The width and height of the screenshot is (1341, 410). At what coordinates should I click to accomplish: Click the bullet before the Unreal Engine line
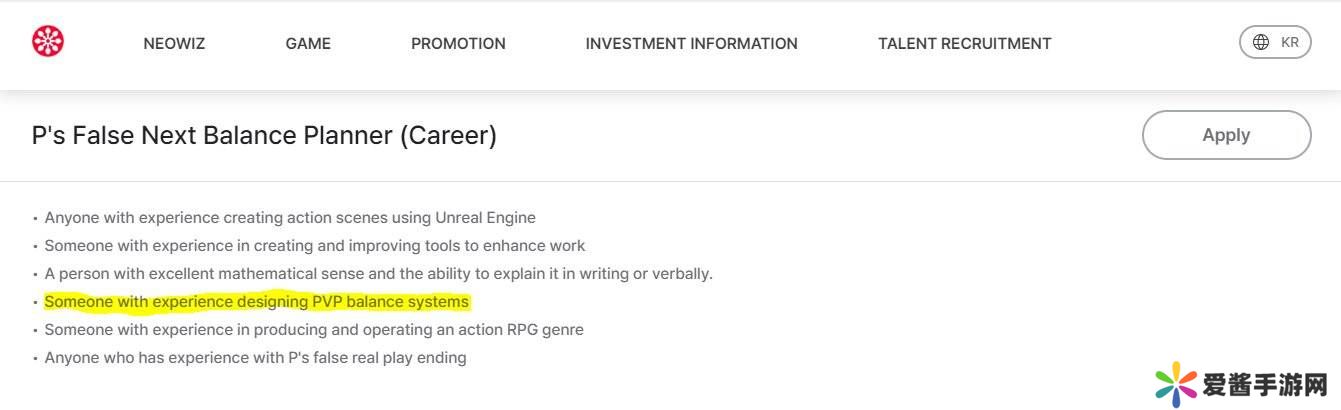[35, 218]
